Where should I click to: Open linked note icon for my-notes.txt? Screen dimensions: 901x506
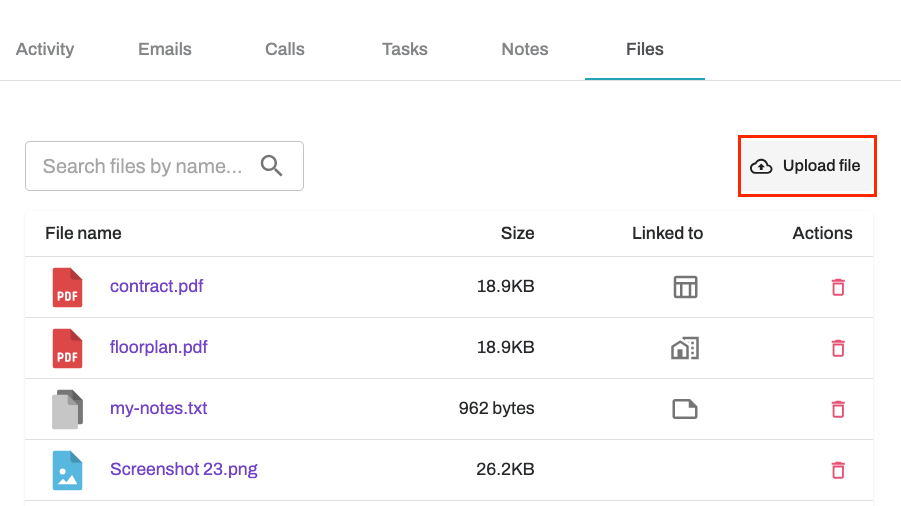click(x=685, y=409)
